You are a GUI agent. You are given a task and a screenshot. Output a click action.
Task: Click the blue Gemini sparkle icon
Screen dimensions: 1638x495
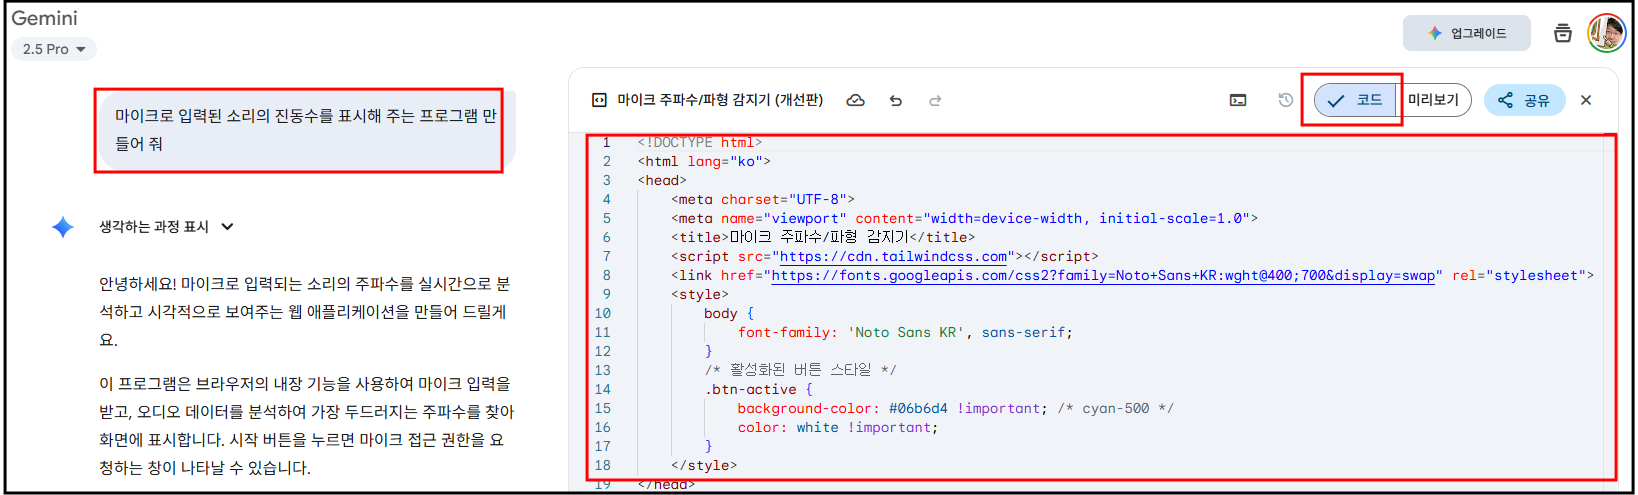point(63,227)
